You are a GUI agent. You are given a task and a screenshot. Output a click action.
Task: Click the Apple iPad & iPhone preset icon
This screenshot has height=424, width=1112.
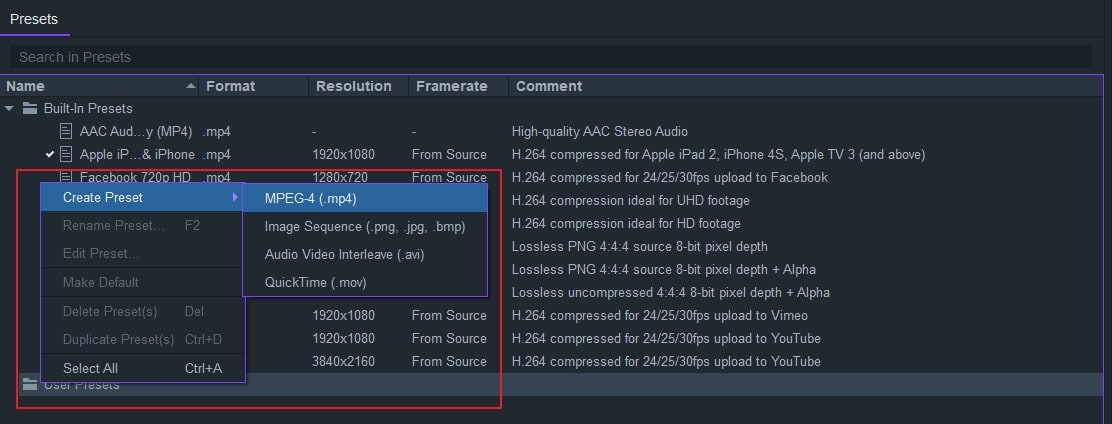66,154
